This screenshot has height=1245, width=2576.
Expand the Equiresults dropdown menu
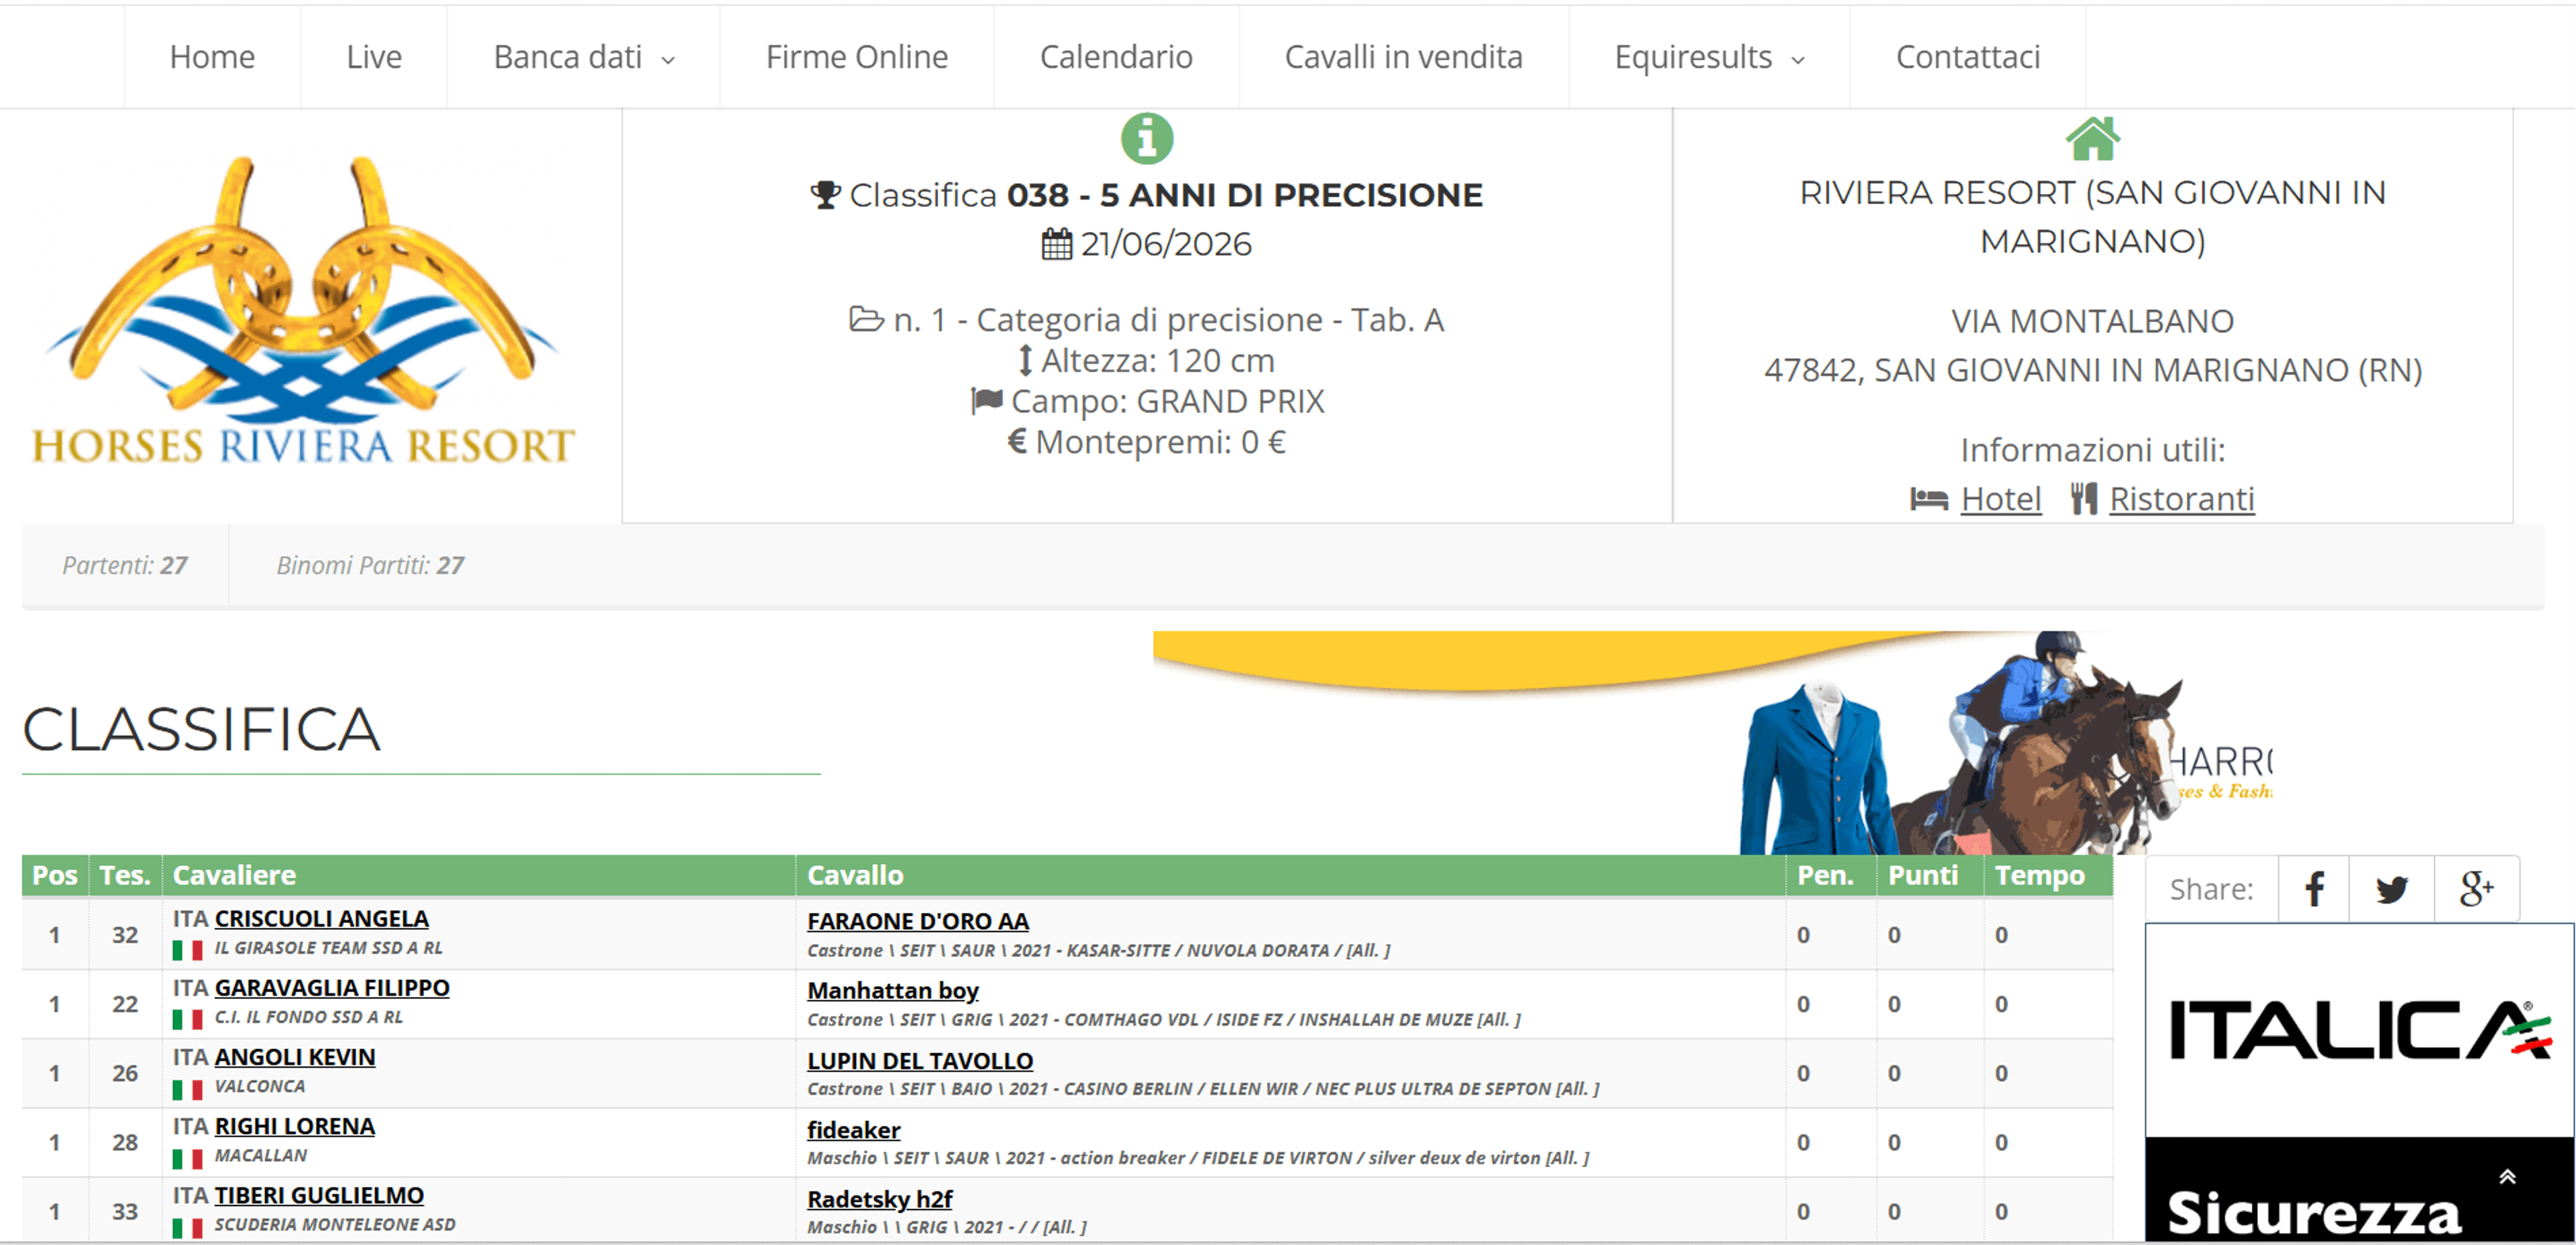tap(1709, 57)
